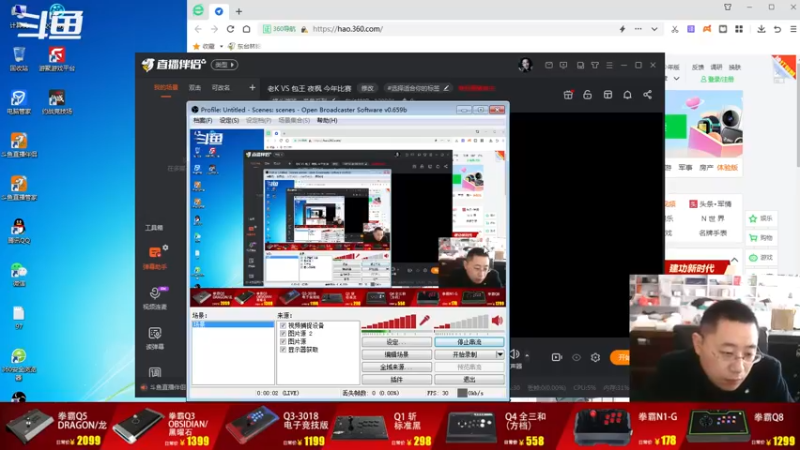Switch to 我的场景 tab in 直播伴侣

tap(166, 88)
